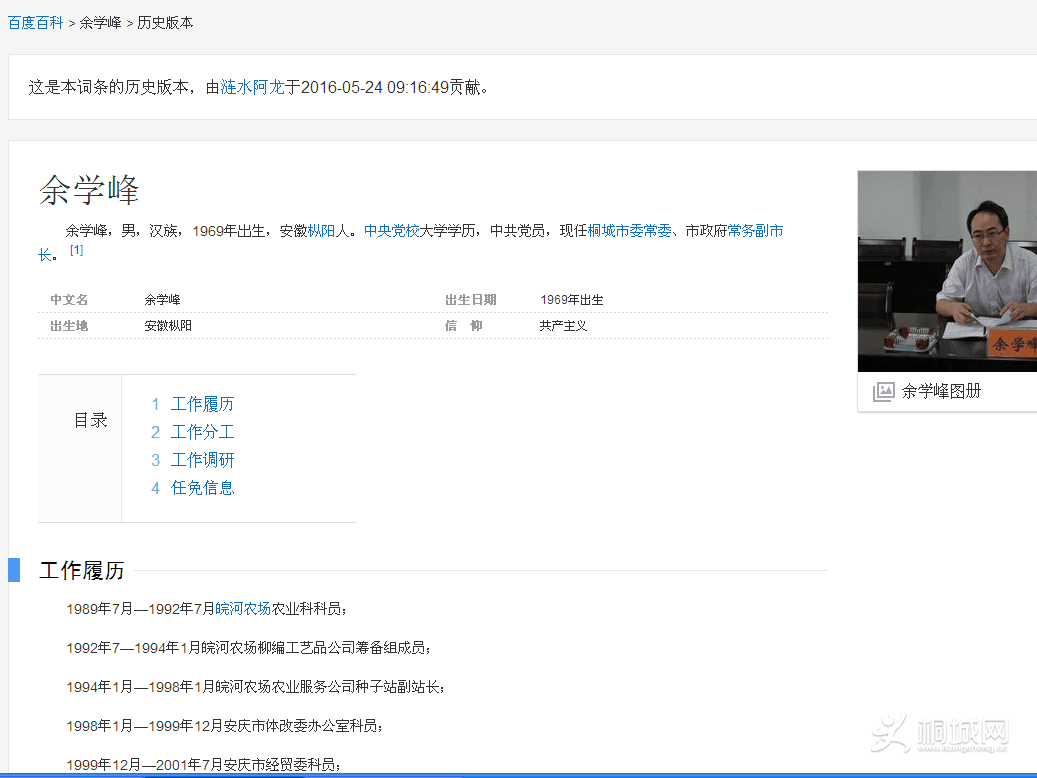Jump to 工作履历 in table of contents
The height and width of the screenshot is (778, 1037).
(x=202, y=404)
